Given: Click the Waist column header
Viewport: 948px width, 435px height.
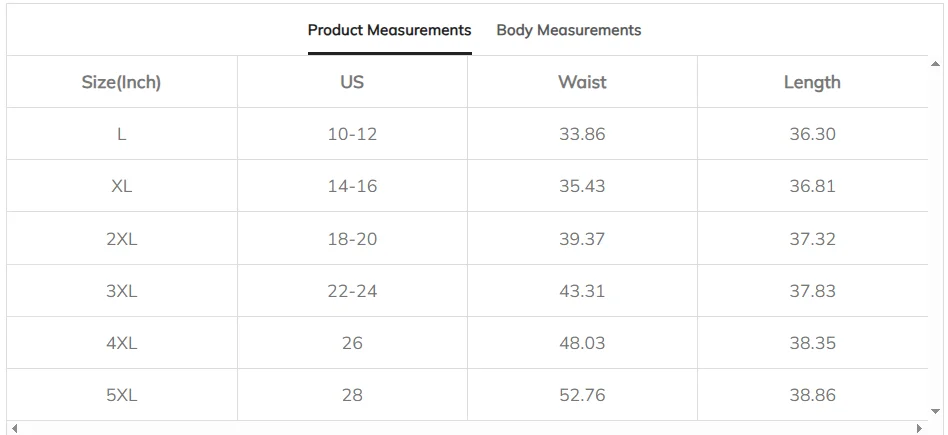Looking at the screenshot, I should pyautogui.click(x=582, y=82).
